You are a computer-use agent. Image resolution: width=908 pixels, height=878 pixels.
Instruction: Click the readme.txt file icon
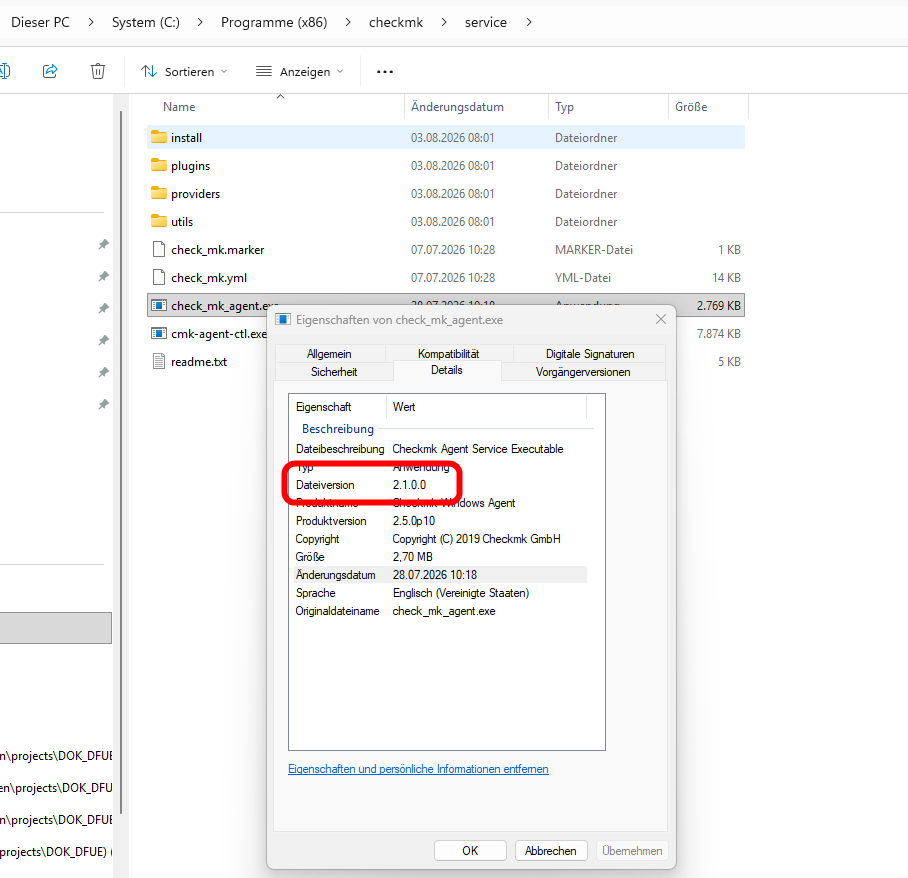pyautogui.click(x=159, y=361)
